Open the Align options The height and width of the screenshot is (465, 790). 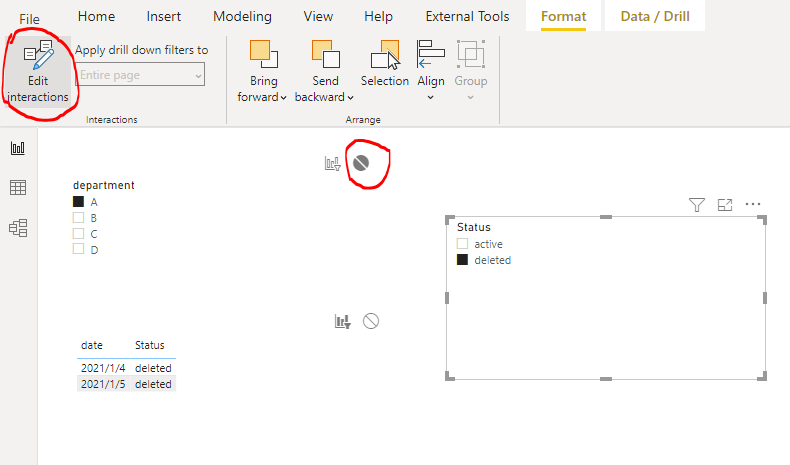(431, 71)
